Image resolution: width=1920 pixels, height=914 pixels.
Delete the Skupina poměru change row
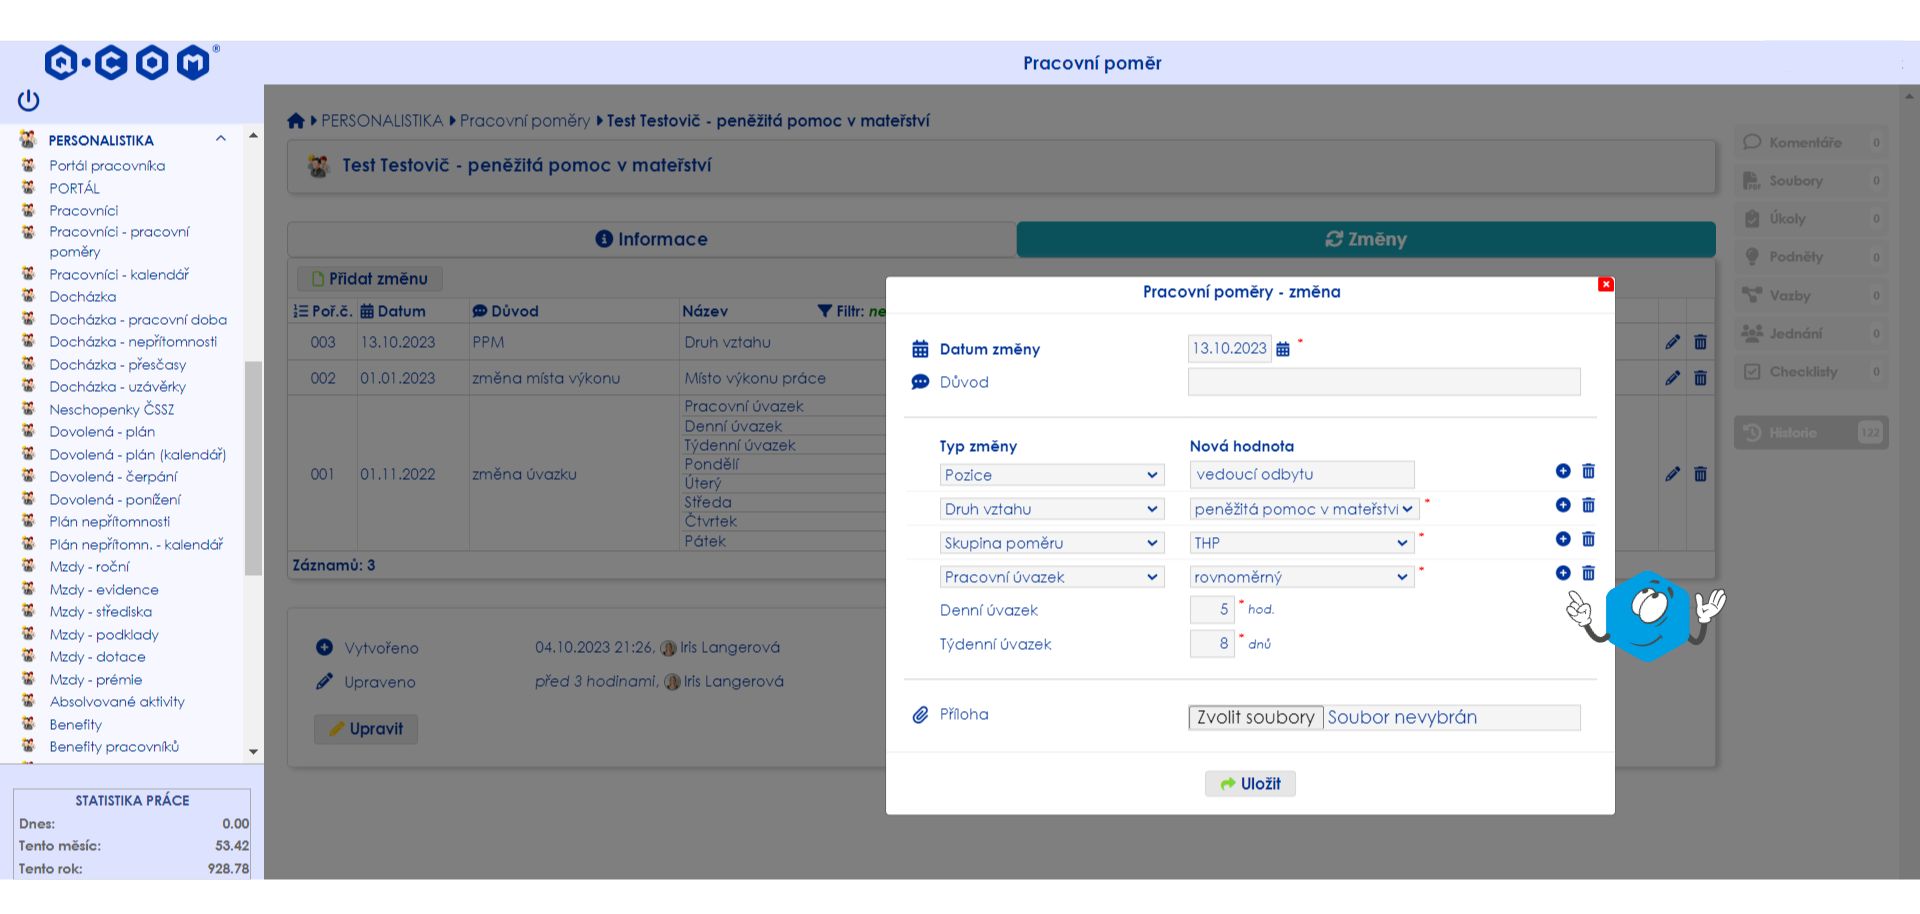(x=1588, y=539)
